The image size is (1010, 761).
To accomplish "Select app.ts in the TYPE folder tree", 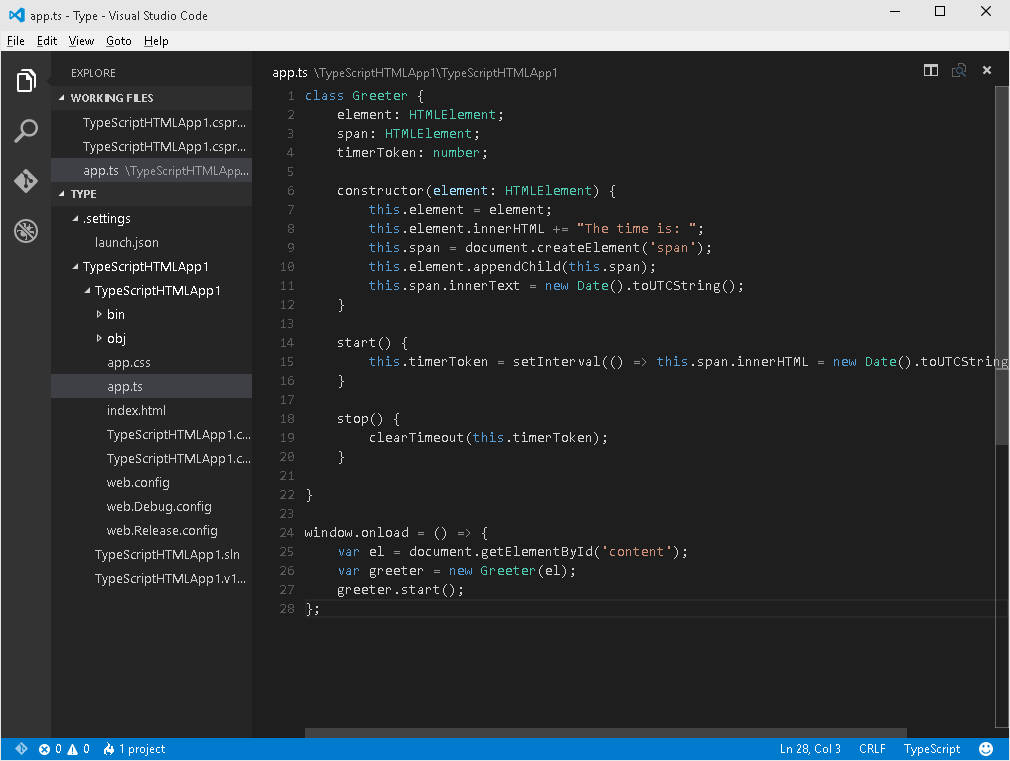I will pos(151,387).
